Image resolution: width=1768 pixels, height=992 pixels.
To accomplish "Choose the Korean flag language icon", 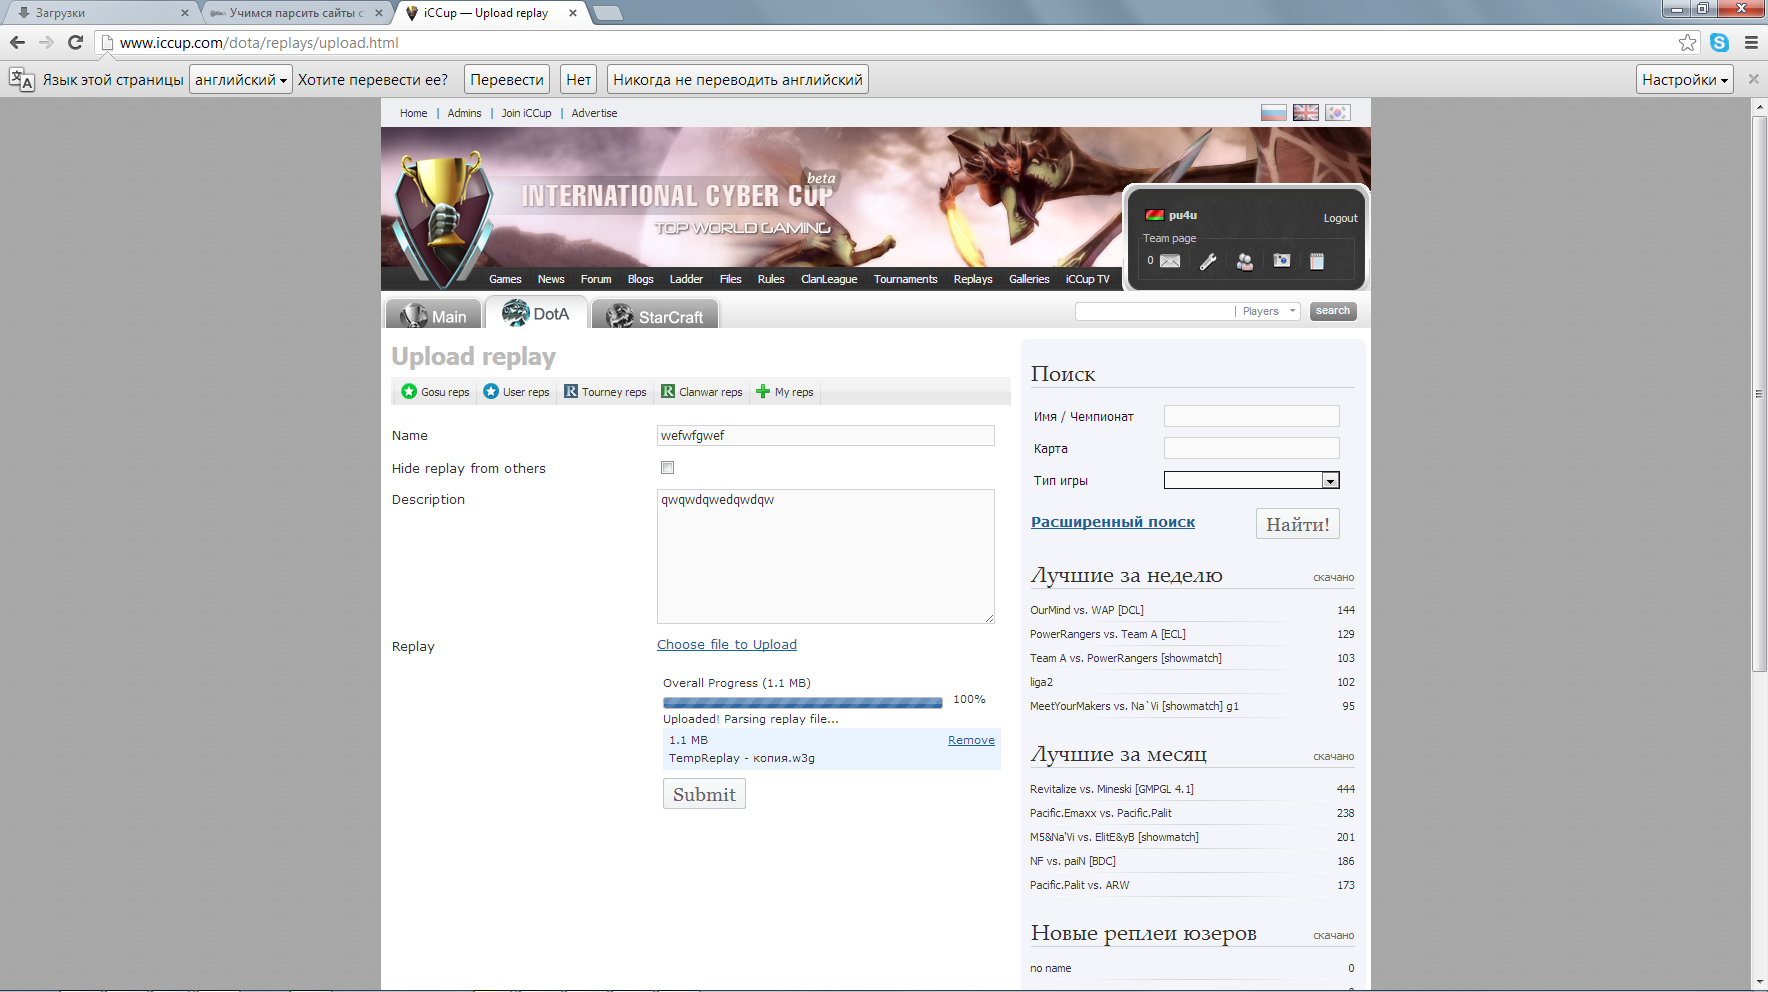I will [1337, 113].
